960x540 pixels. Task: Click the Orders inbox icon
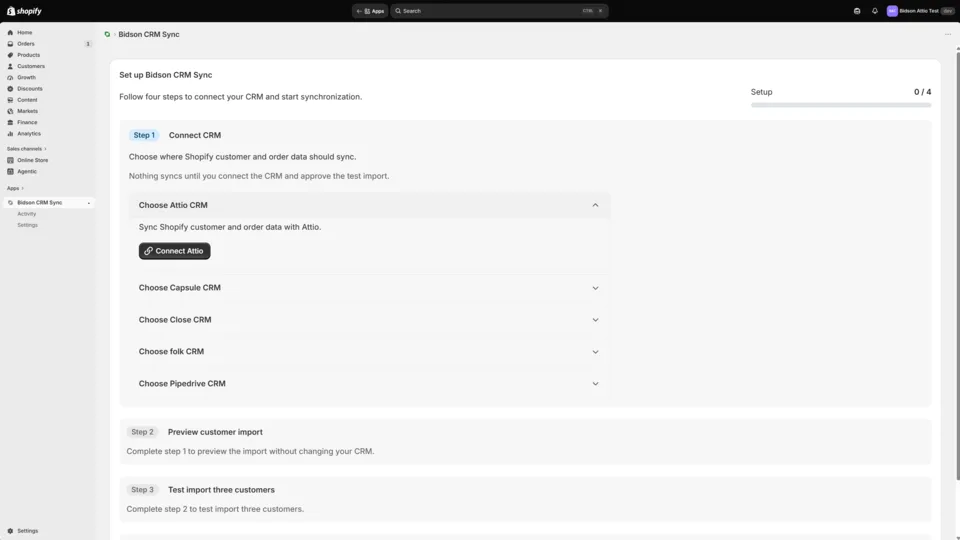tap(10, 44)
